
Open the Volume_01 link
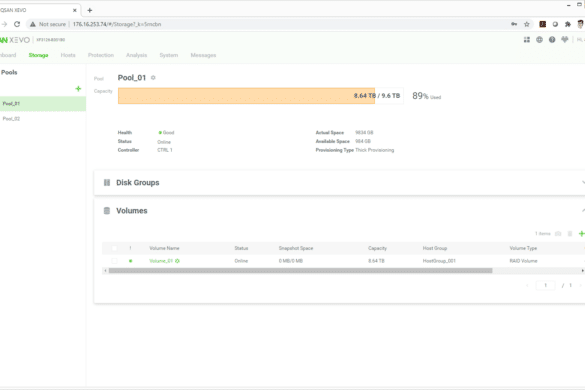(x=161, y=261)
